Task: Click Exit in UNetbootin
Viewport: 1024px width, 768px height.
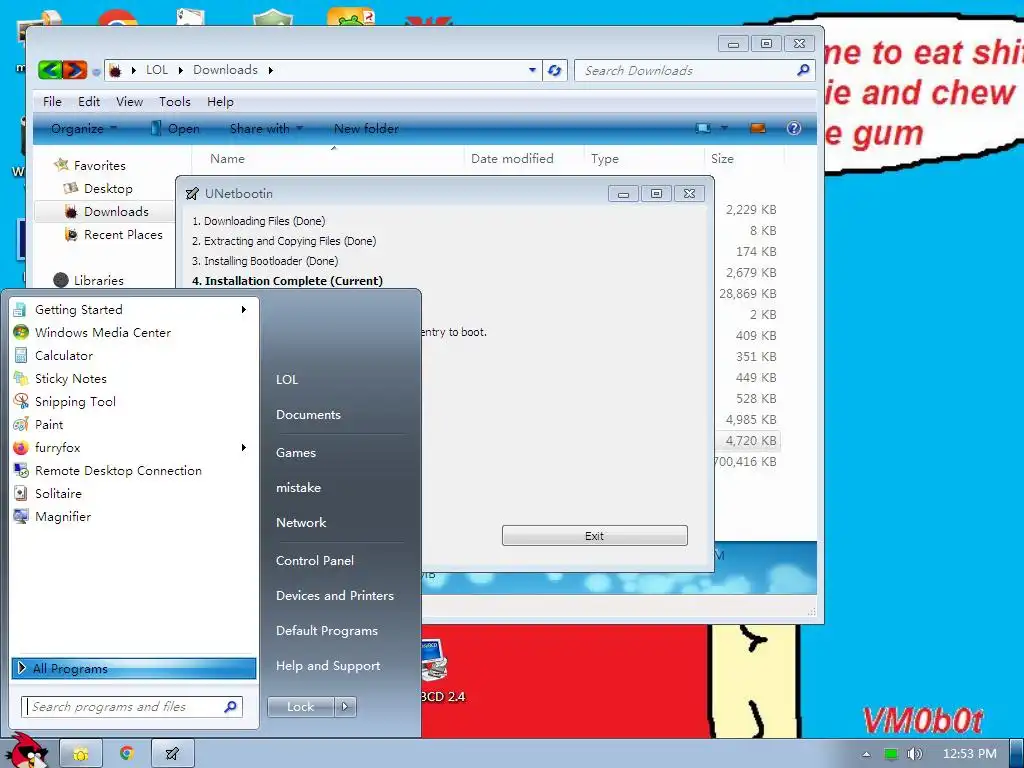Action: tap(594, 536)
